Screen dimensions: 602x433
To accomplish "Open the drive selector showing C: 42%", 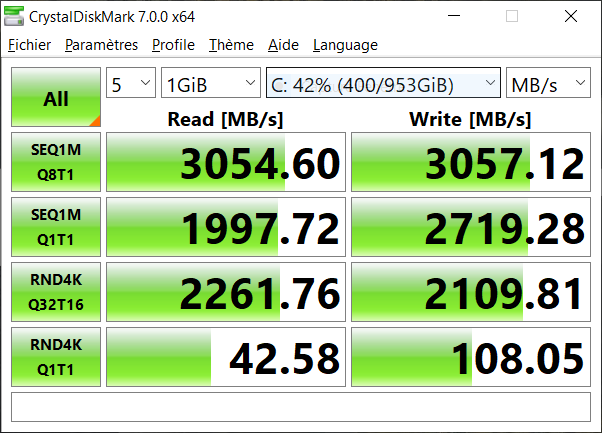I will 383,83.
